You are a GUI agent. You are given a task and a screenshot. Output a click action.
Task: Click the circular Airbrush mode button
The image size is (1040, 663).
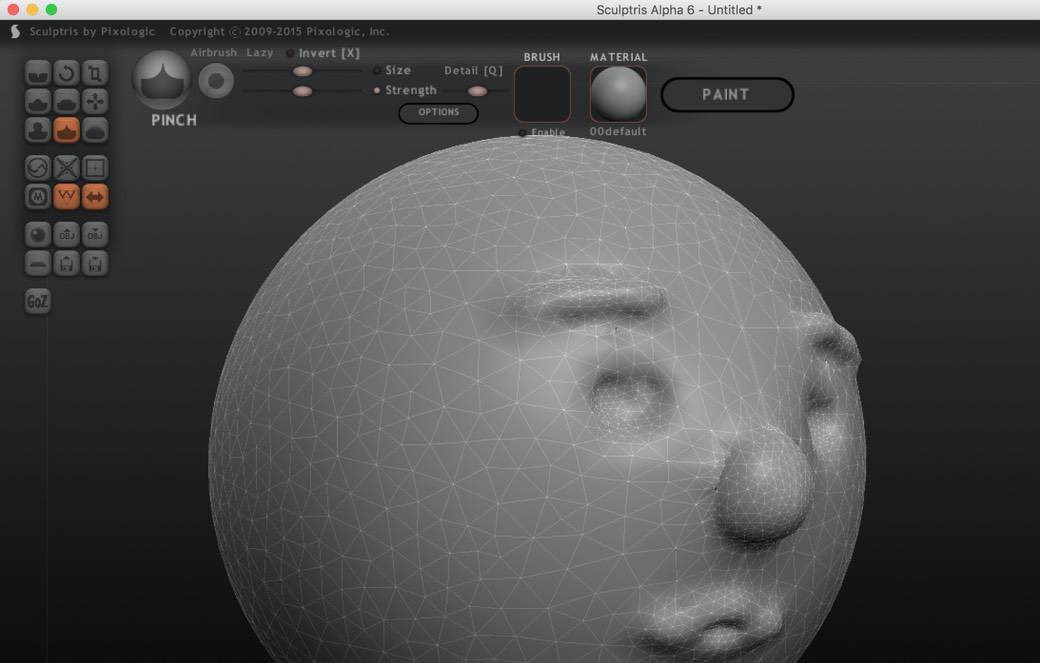coord(216,81)
